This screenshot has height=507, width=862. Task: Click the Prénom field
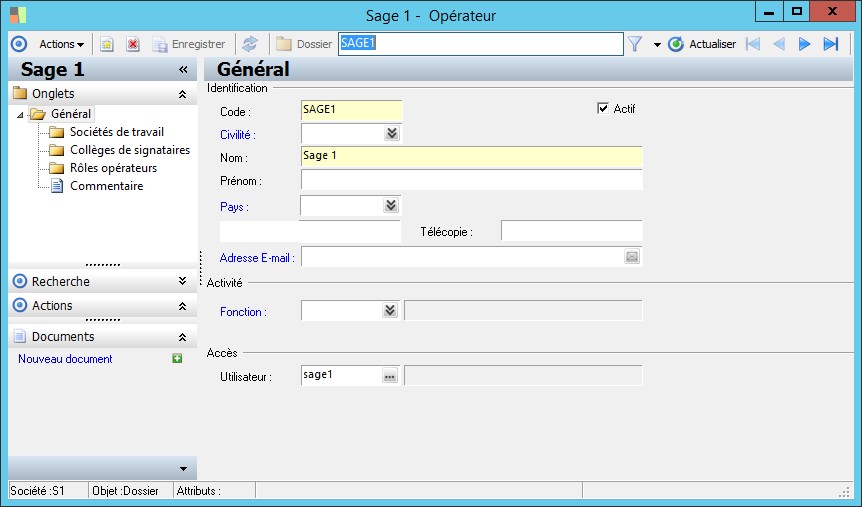point(472,180)
